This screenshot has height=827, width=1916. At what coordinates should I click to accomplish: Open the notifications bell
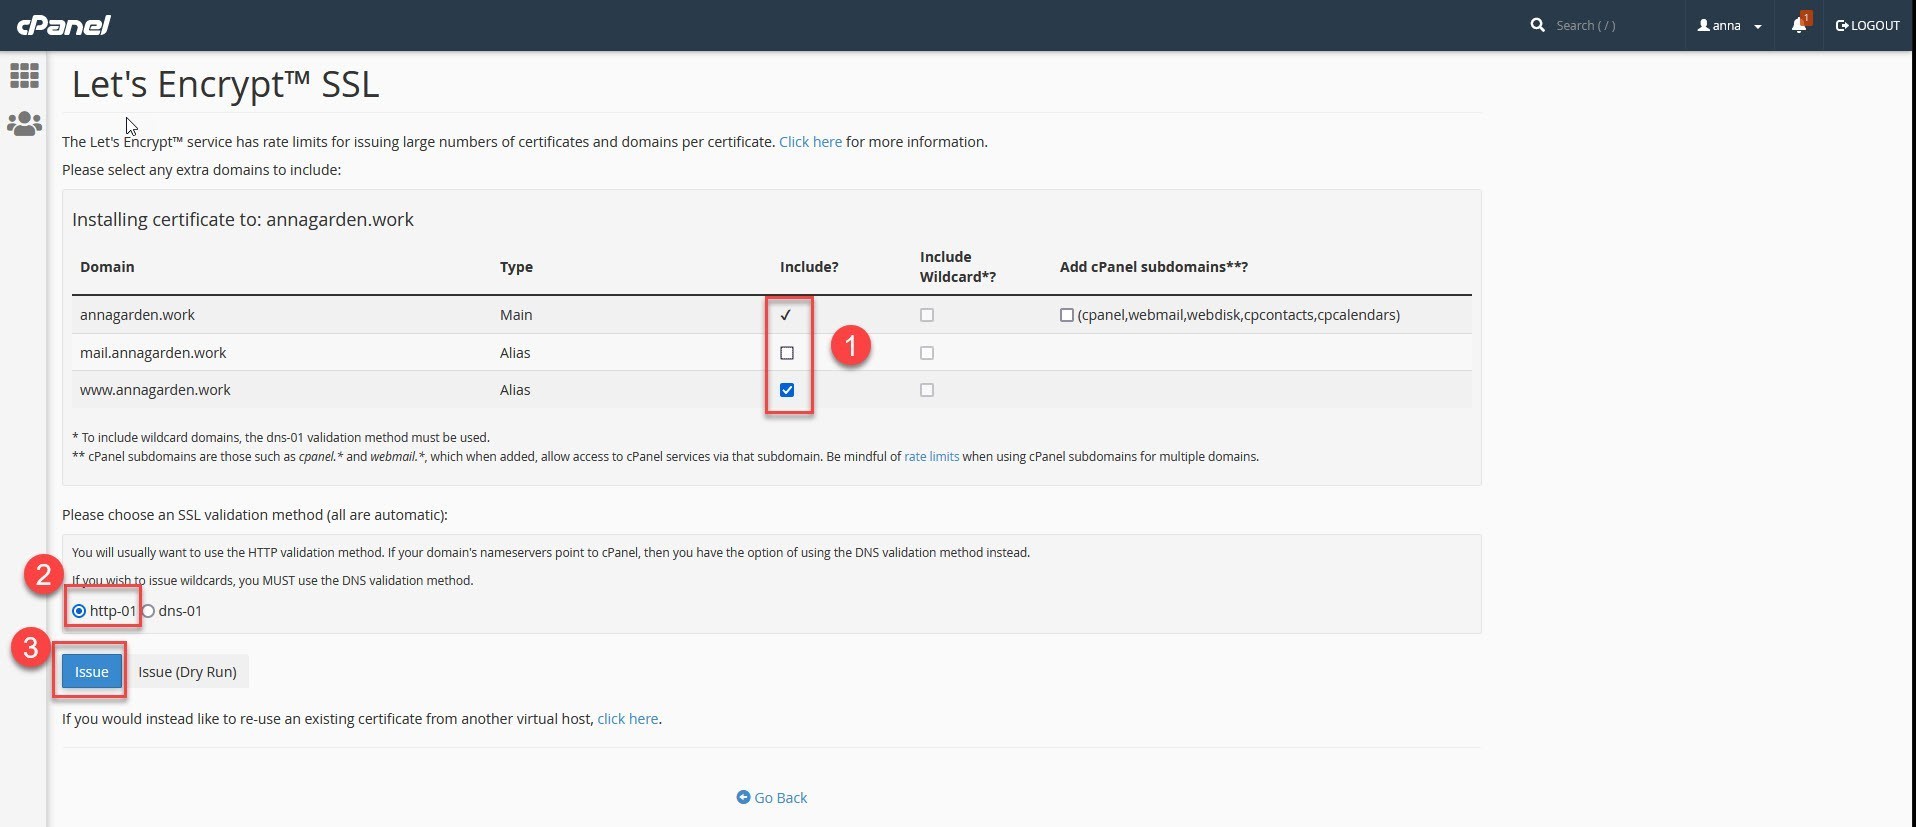pyautogui.click(x=1799, y=25)
